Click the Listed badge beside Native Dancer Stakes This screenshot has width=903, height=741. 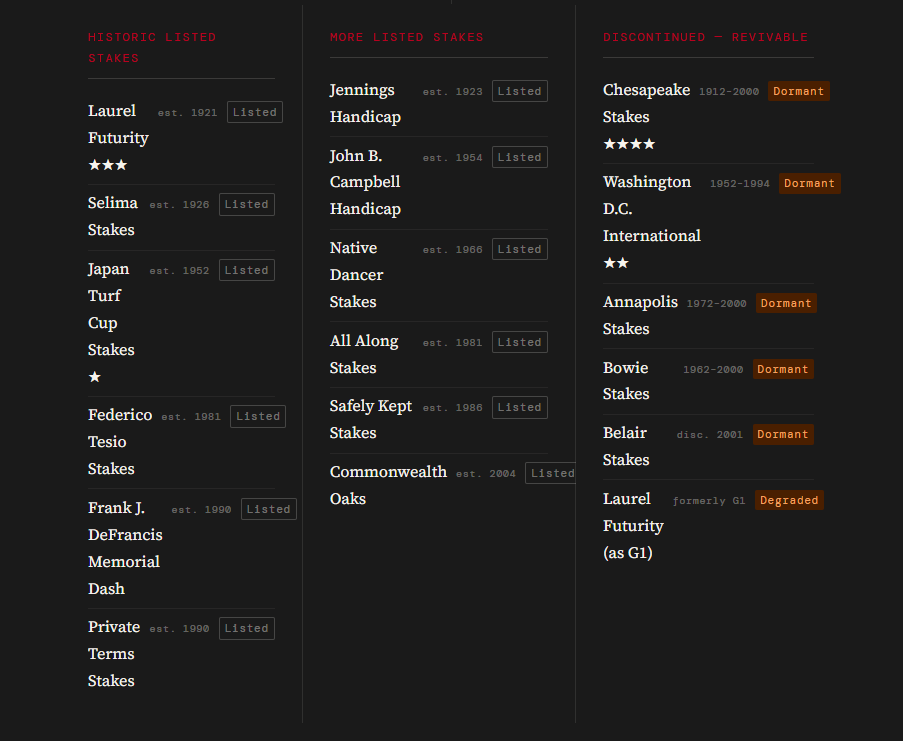tap(519, 249)
